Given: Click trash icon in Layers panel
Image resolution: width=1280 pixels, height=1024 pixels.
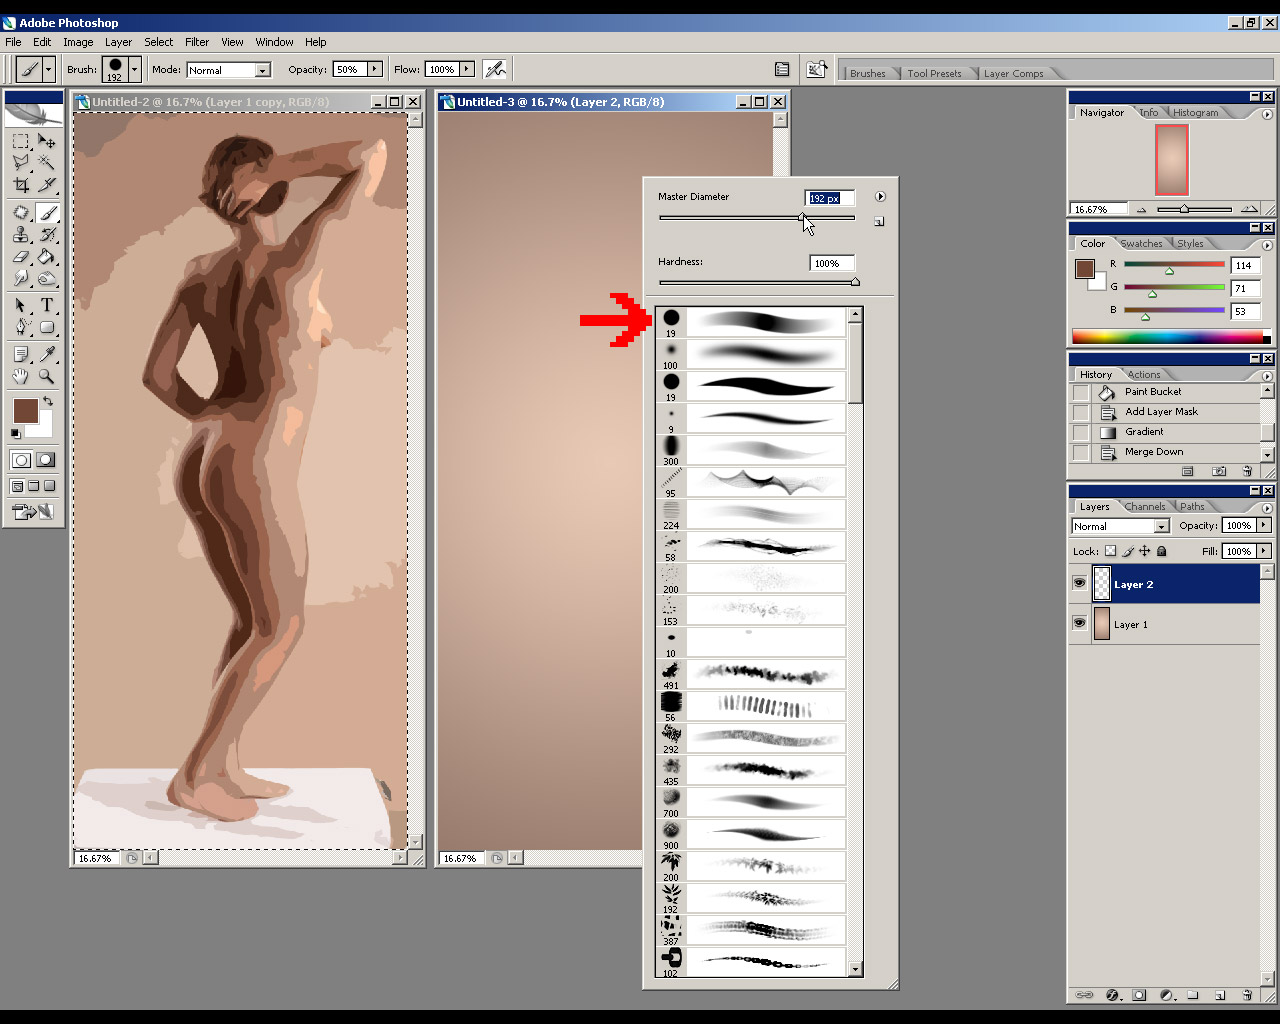Looking at the screenshot, I should tap(1247, 995).
